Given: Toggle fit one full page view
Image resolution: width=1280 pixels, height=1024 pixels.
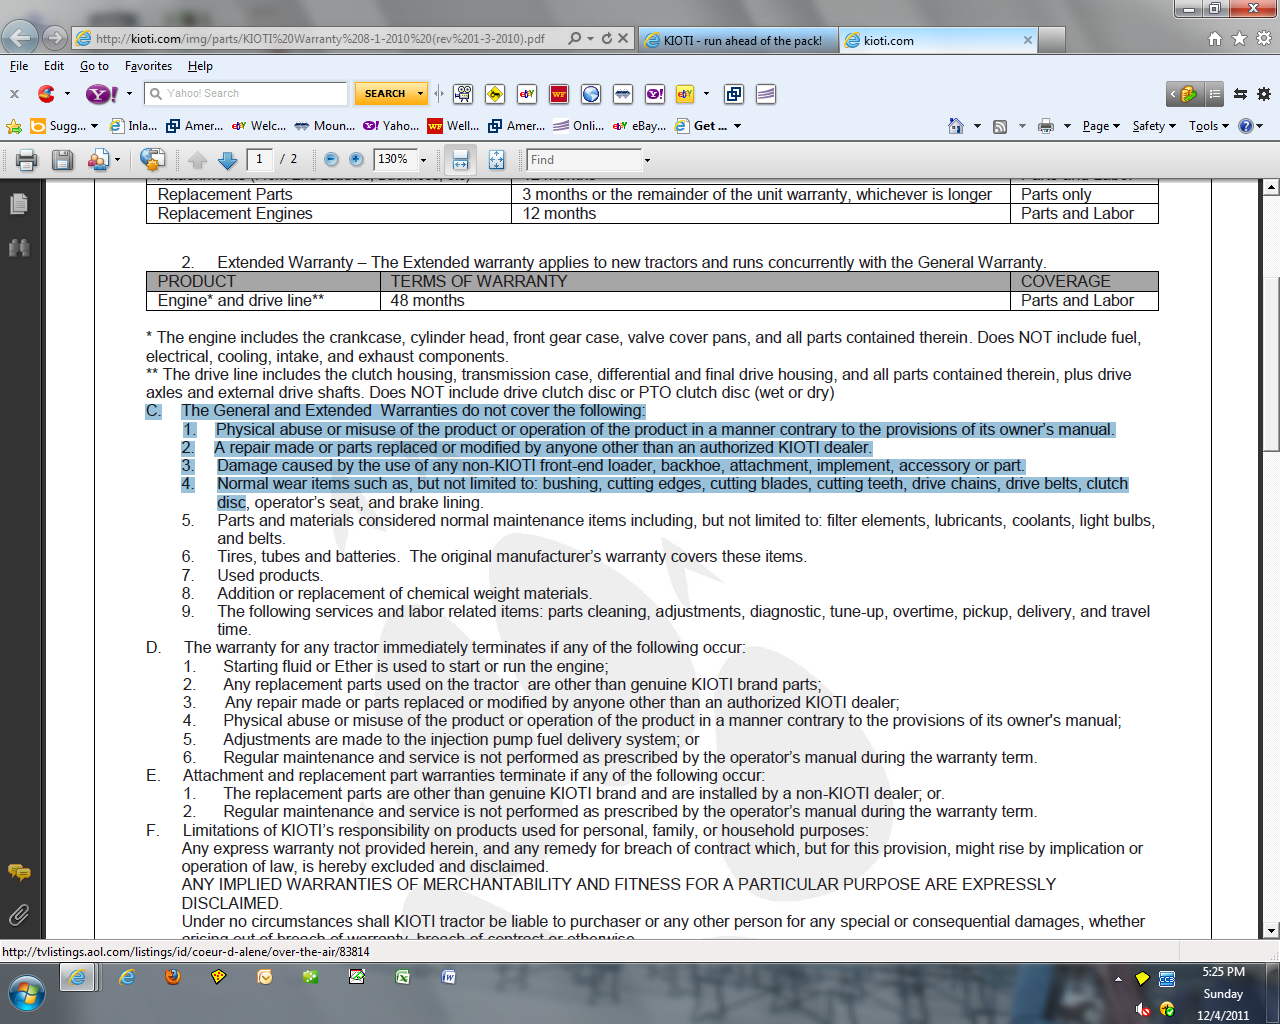Looking at the screenshot, I should (x=497, y=160).
